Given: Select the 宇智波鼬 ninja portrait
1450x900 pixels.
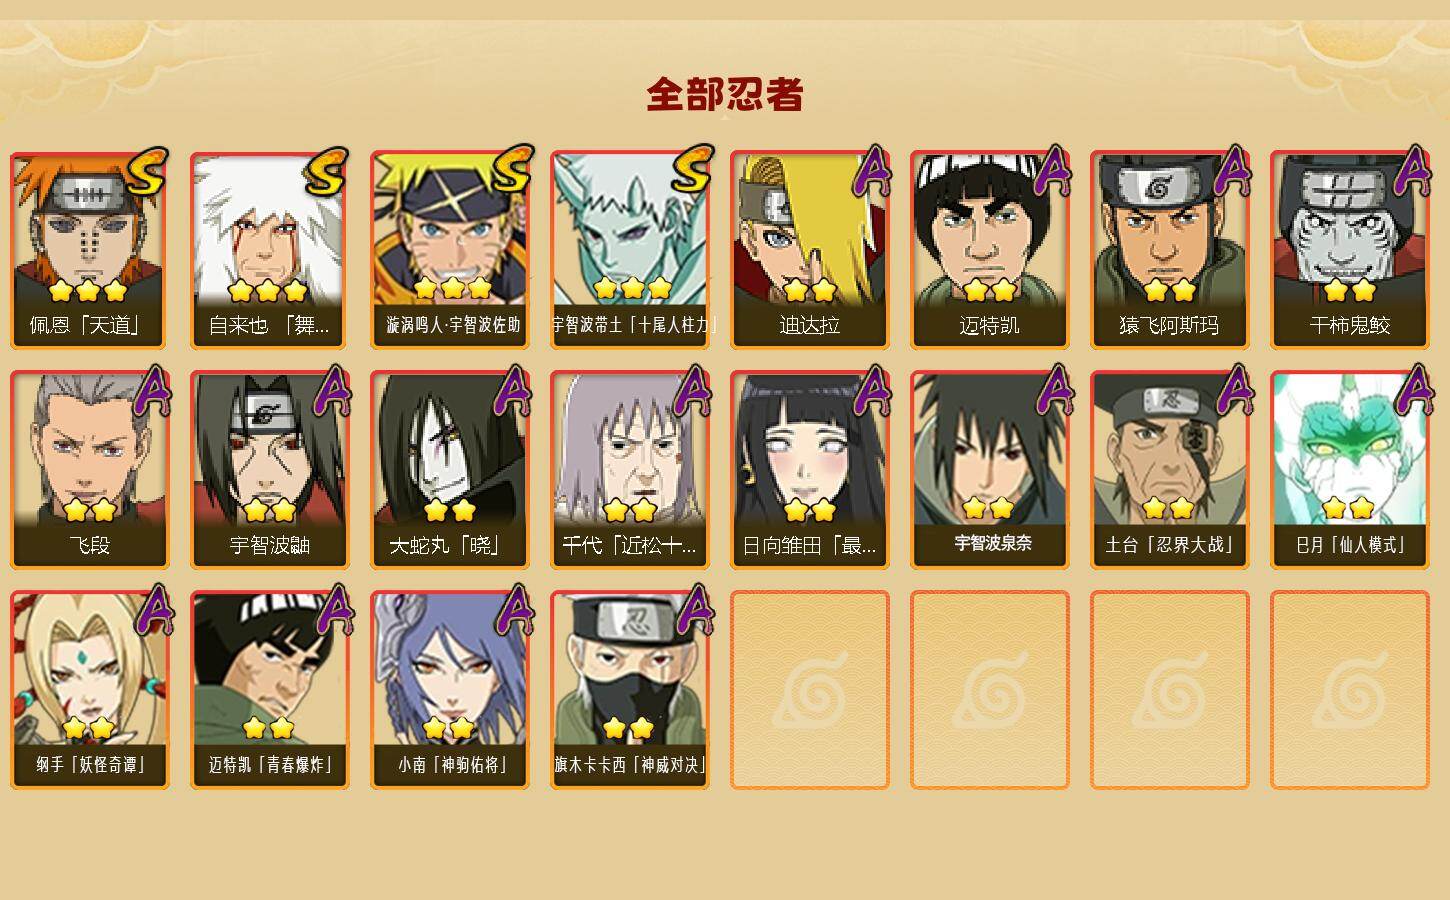Looking at the screenshot, I should pos(270,470).
